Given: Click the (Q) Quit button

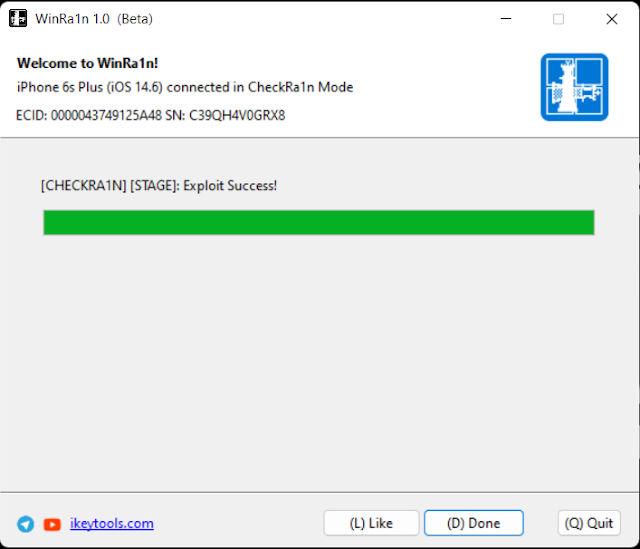Looking at the screenshot, I should 589,523.
